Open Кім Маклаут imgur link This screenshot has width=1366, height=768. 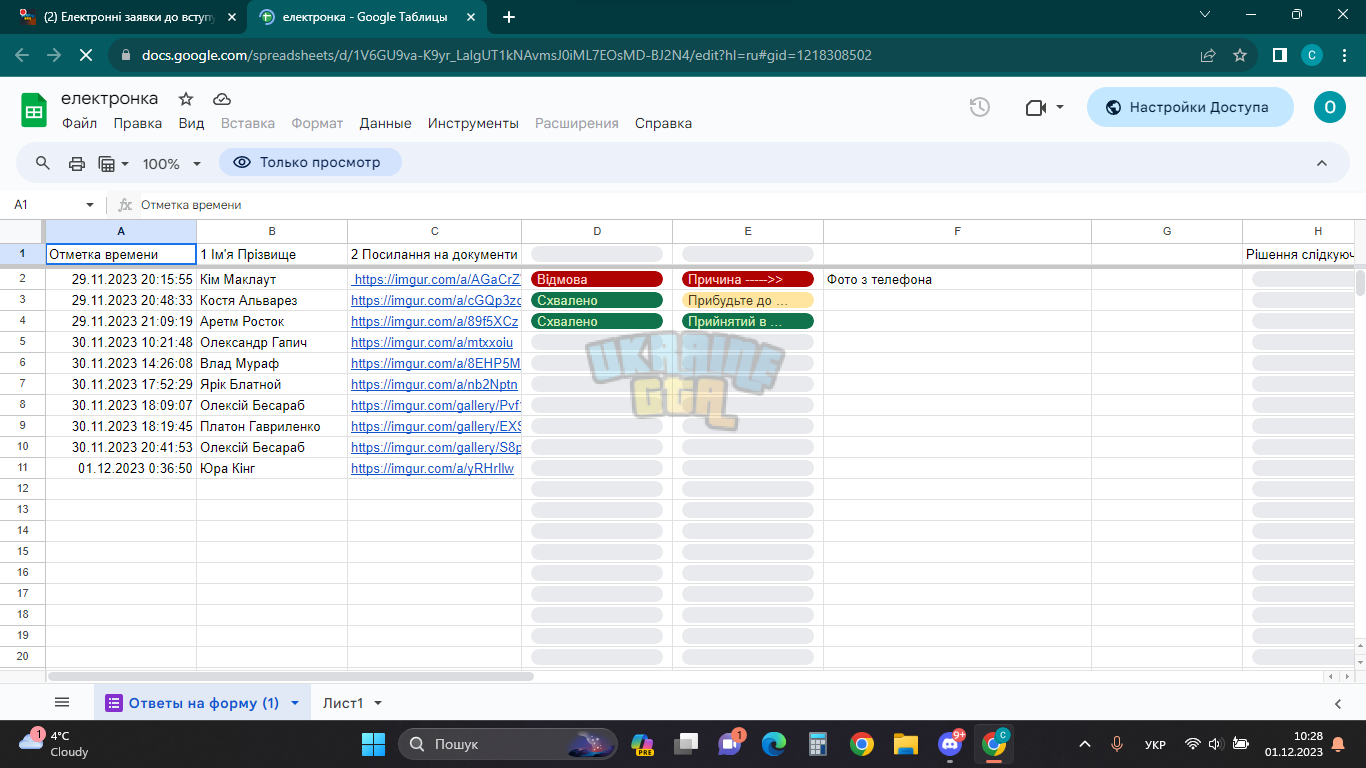[x=438, y=280]
